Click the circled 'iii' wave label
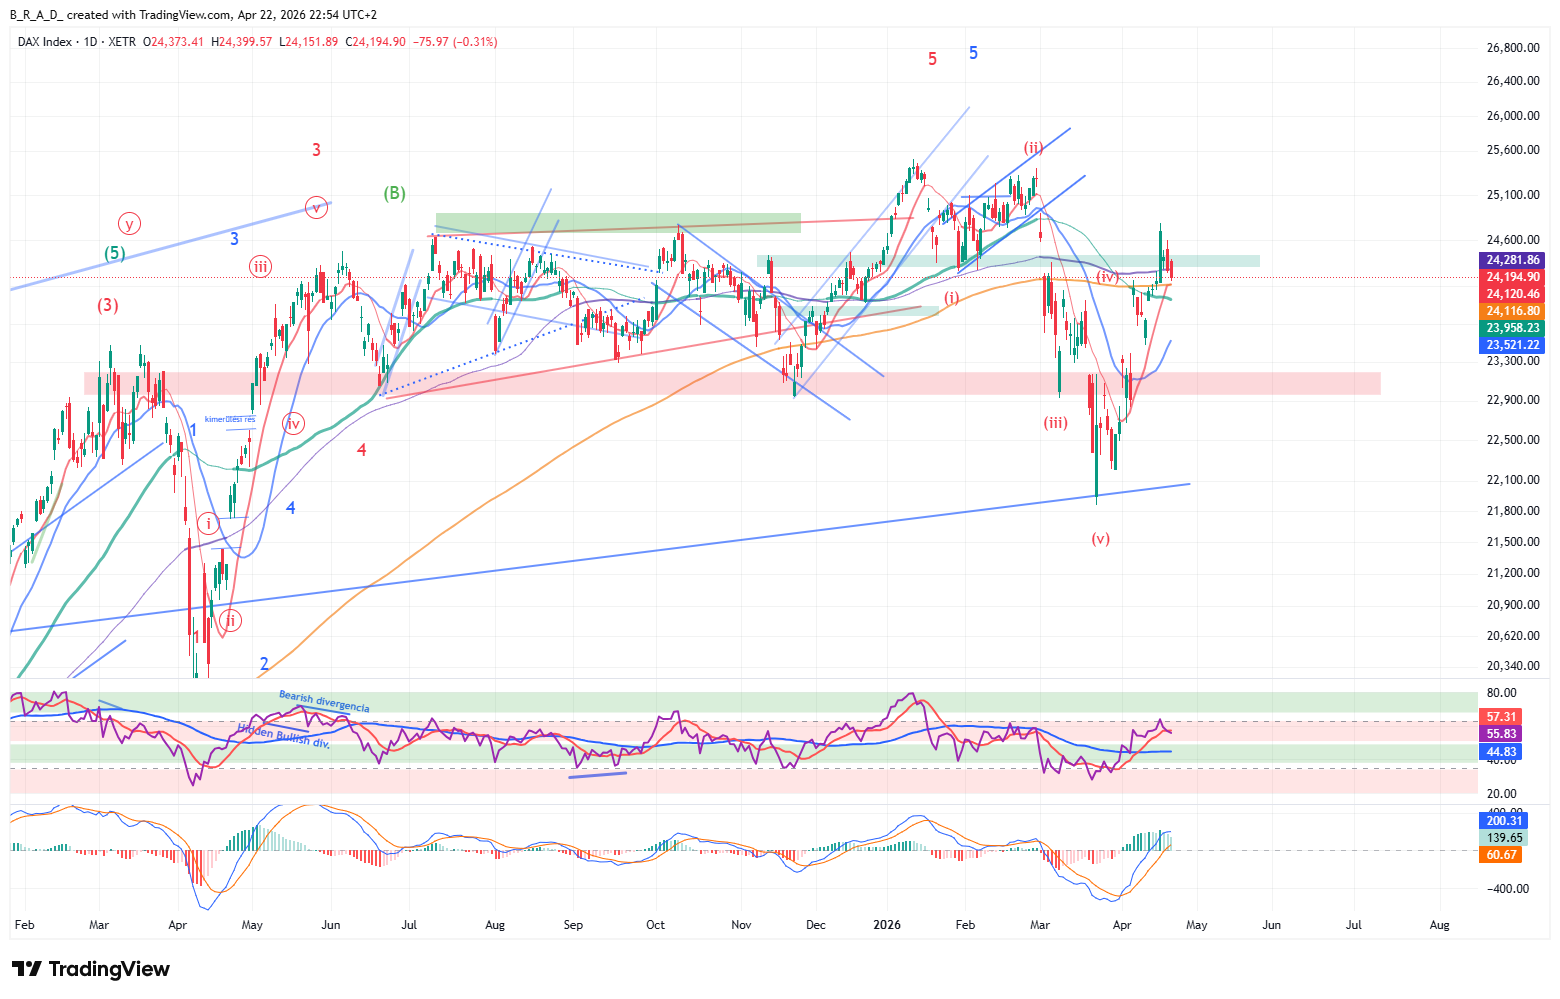Image resolution: width=1560 pixels, height=999 pixels. pos(260,266)
